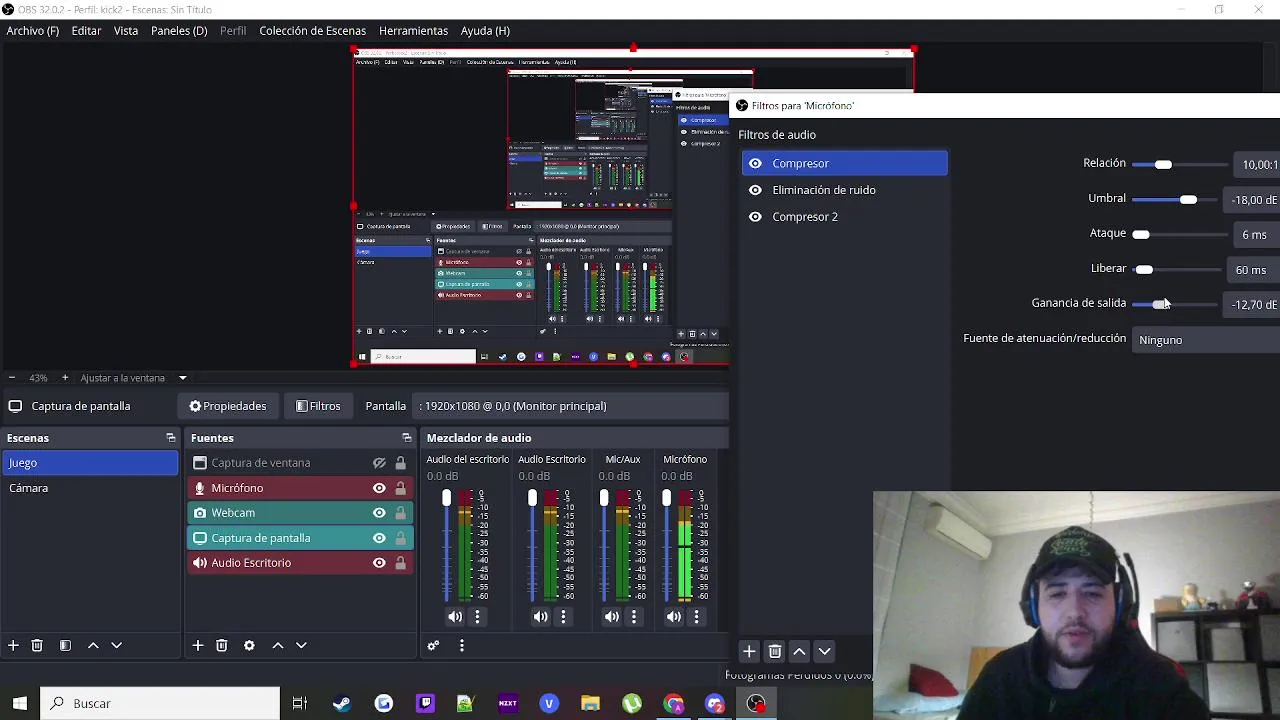
Task: Click the Windows Buscar search box
Action: 160,704
